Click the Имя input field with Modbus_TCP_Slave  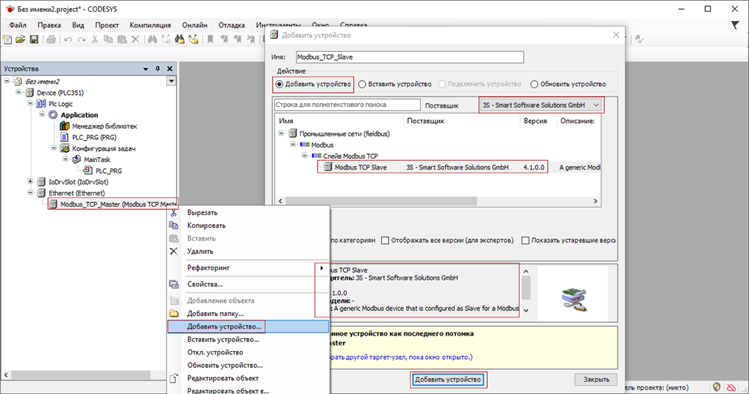(x=410, y=57)
